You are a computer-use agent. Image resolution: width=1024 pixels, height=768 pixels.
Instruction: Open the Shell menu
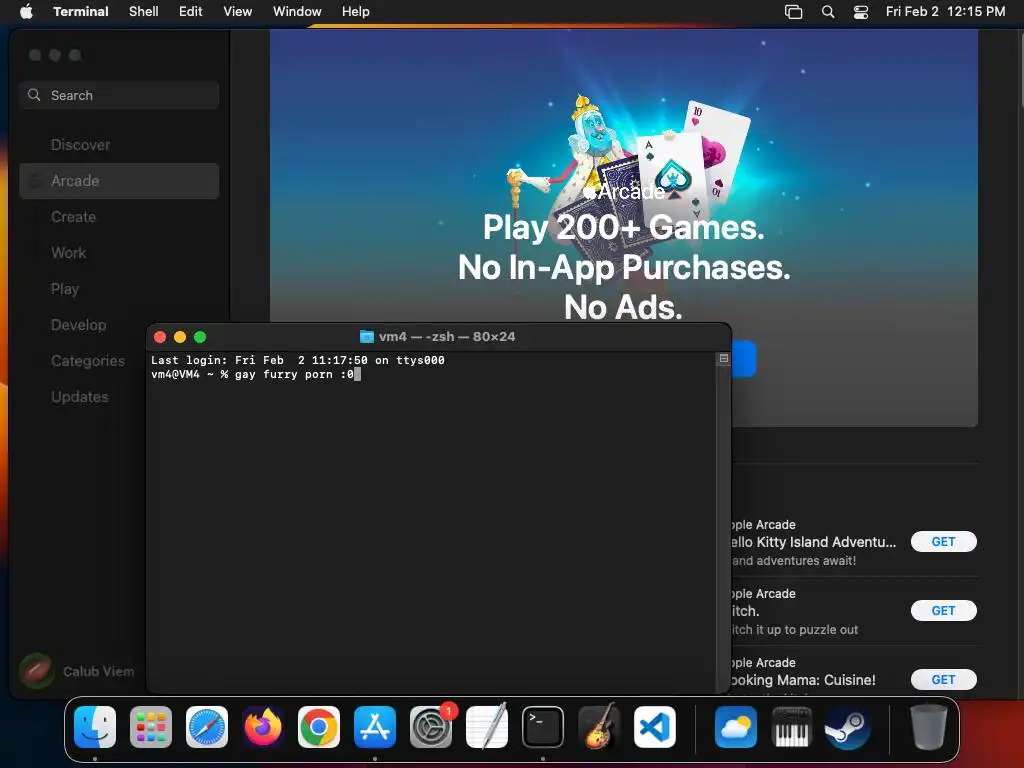point(144,11)
